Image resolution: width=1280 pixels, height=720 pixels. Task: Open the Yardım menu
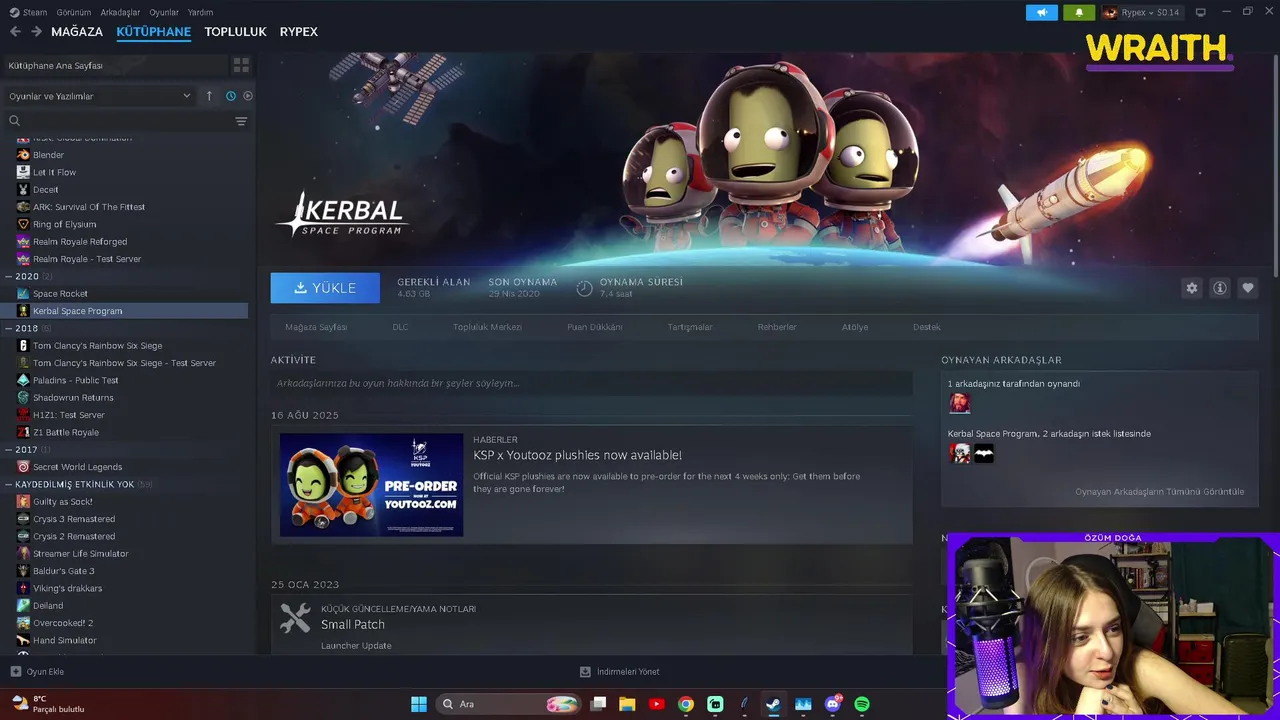pos(200,12)
